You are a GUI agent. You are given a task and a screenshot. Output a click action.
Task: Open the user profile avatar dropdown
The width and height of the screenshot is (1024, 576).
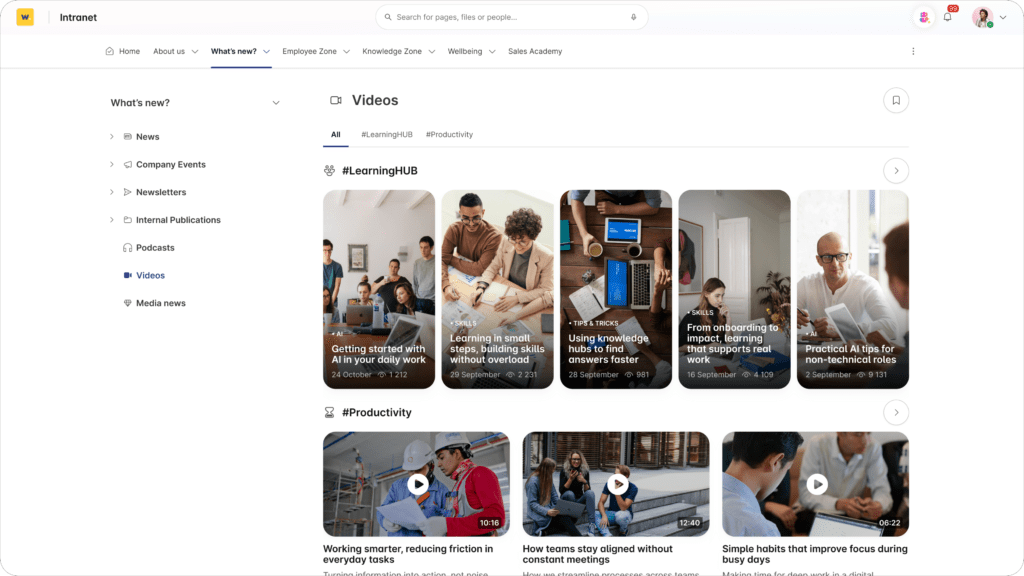(988, 17)
